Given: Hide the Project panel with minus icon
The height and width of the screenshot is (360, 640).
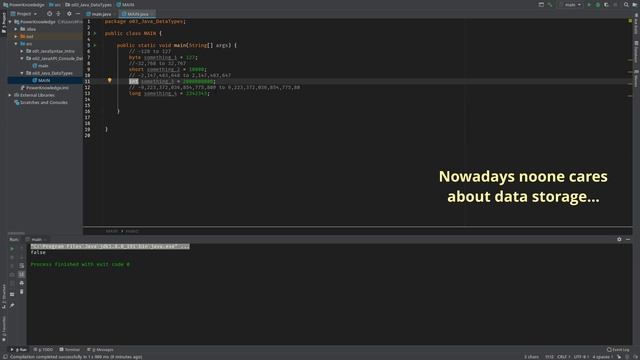Looking at the screenshot, I should pyautogui.click(x=78, y=13).
